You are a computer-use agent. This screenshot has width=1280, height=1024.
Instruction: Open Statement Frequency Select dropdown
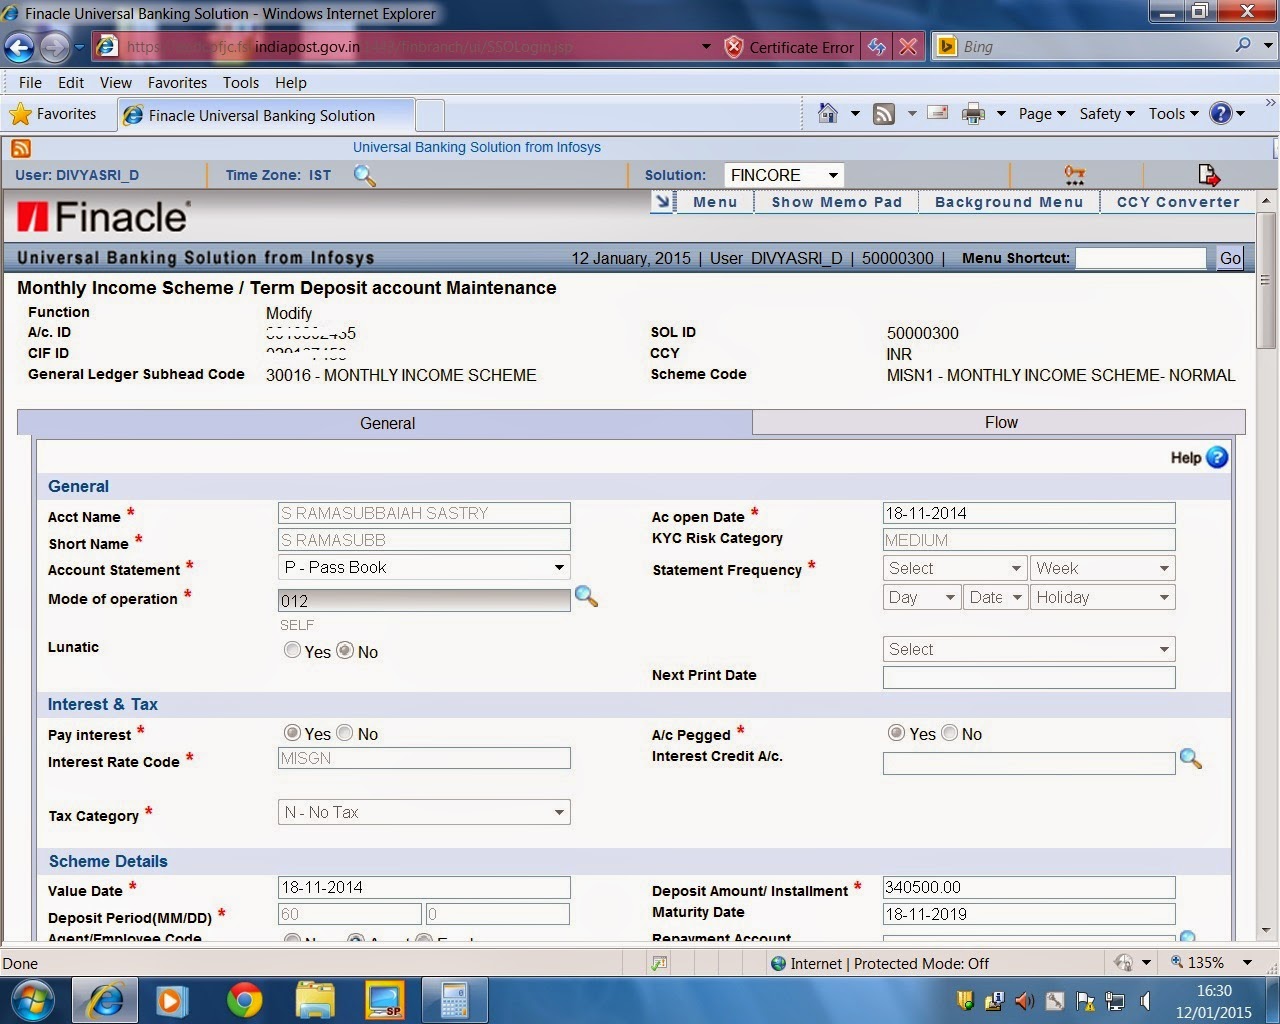955,568
